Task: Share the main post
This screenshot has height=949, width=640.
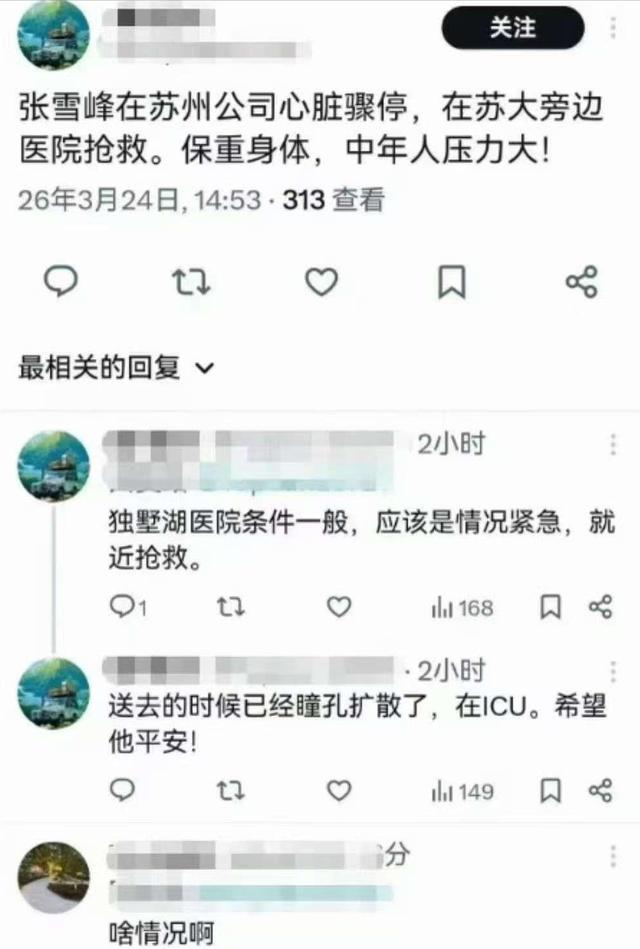Action: (582, 282)
